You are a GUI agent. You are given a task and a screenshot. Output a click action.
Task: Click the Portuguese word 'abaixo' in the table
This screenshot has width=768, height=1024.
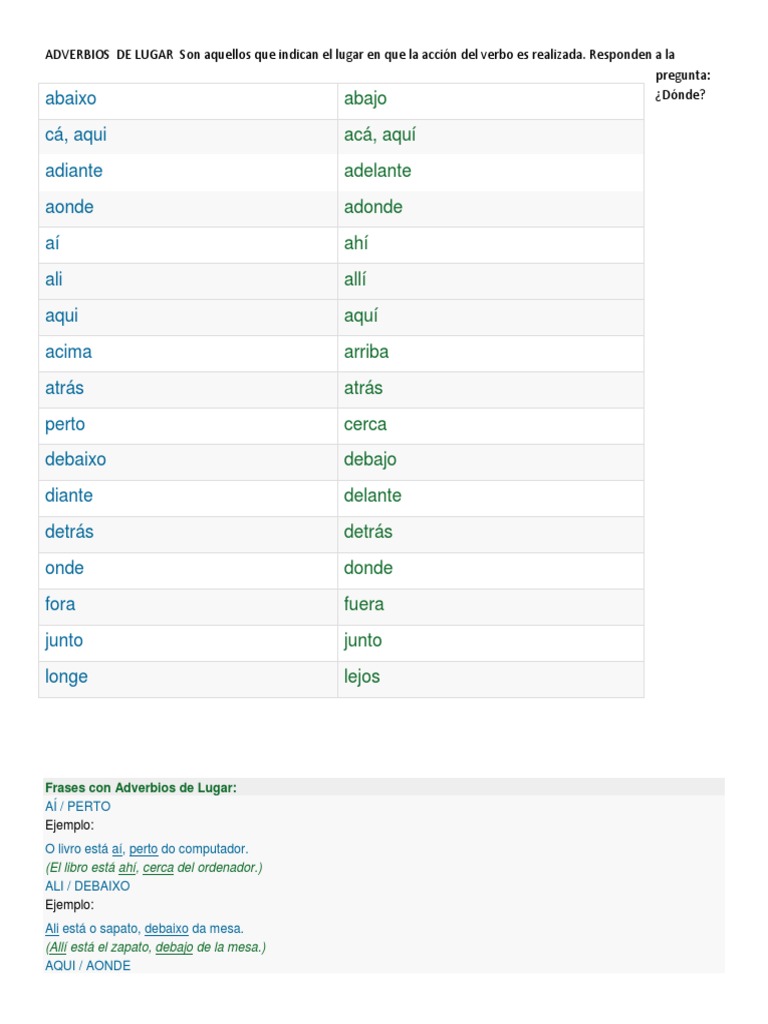tap(71, 99)
